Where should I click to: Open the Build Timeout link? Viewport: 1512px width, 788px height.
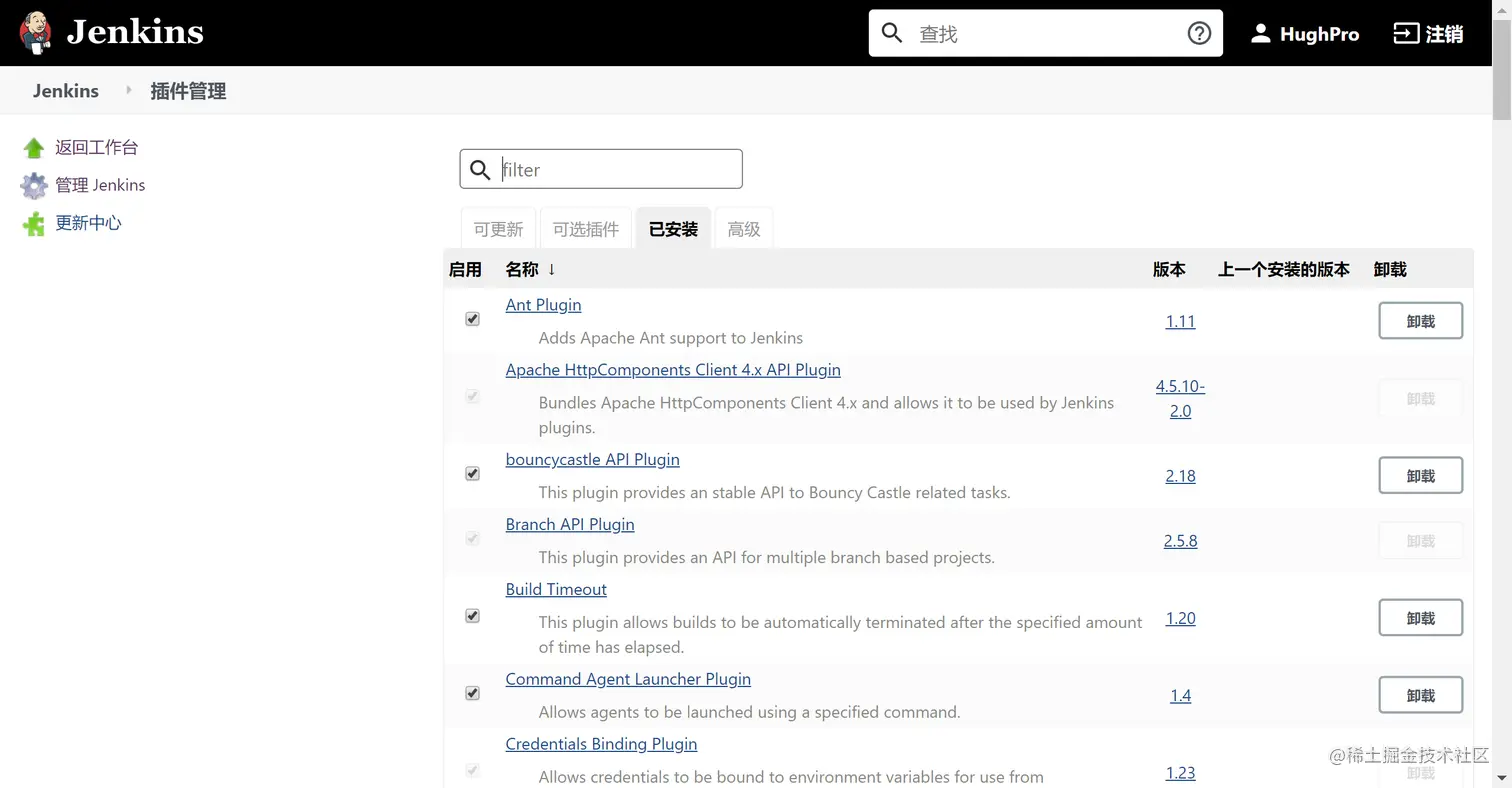pos(556,590)
